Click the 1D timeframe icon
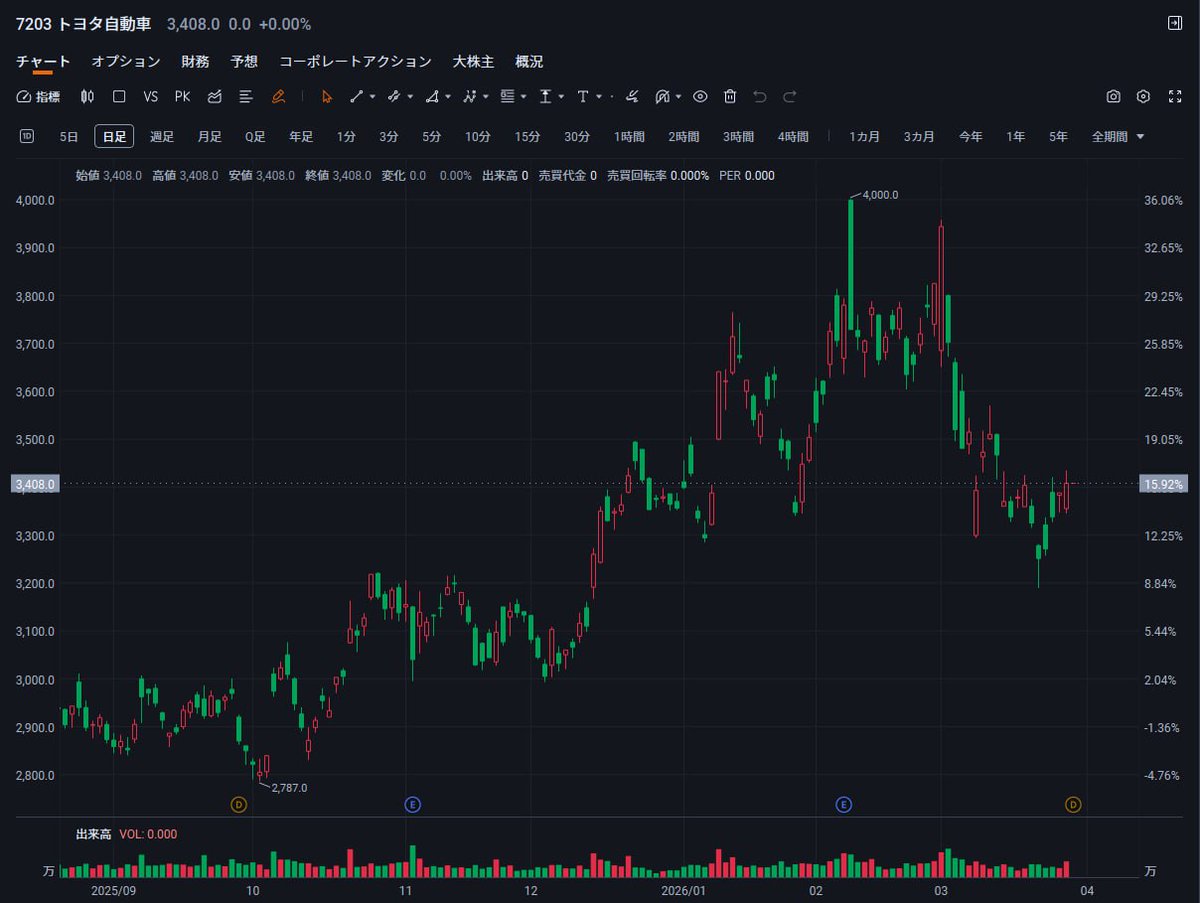 click(x=27, y=136)
